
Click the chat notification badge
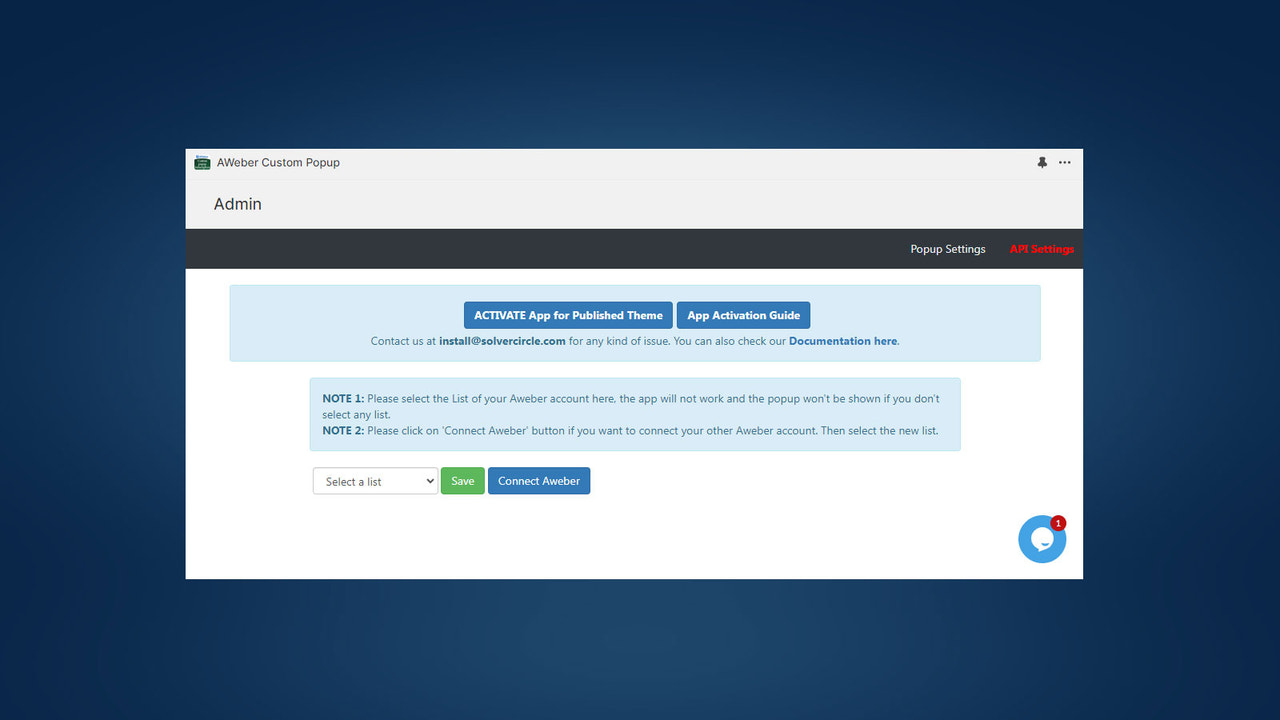(1058, 522)
